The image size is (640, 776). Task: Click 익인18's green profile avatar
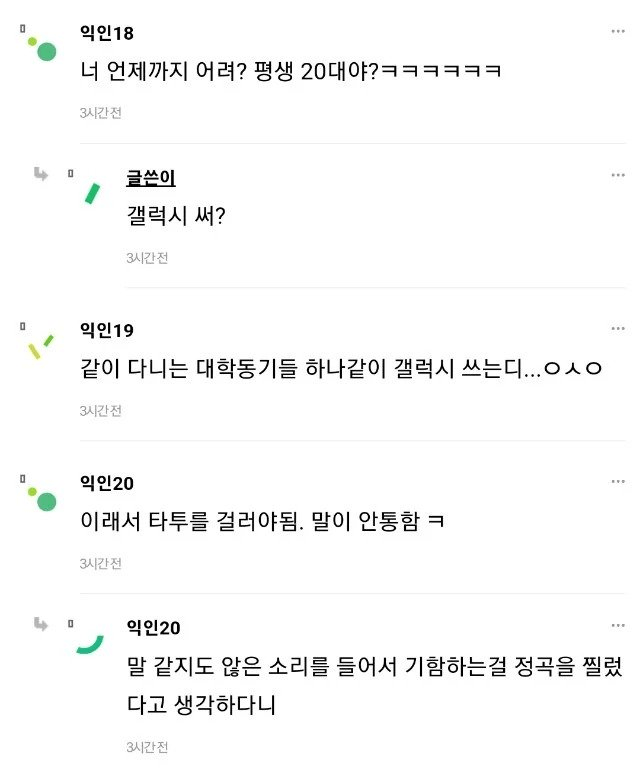(42, 47)
